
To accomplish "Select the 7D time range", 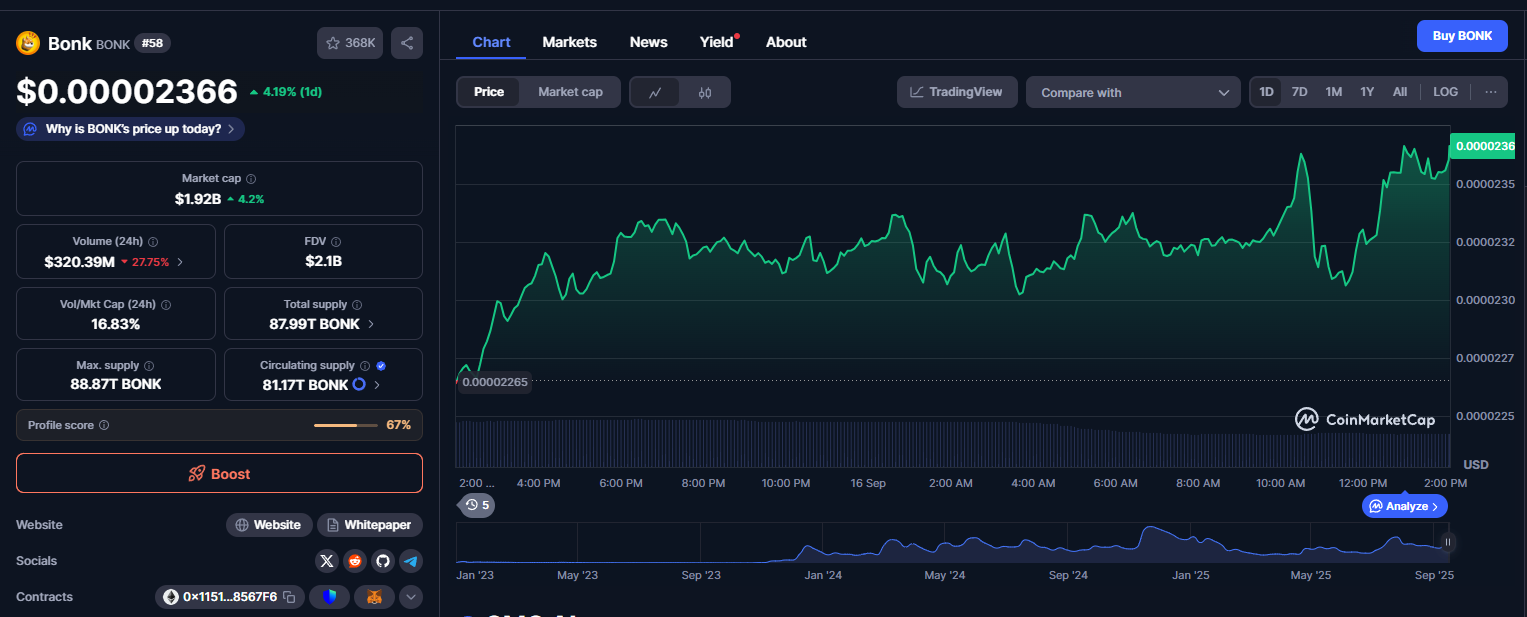I will click(x=1299, y=92).
